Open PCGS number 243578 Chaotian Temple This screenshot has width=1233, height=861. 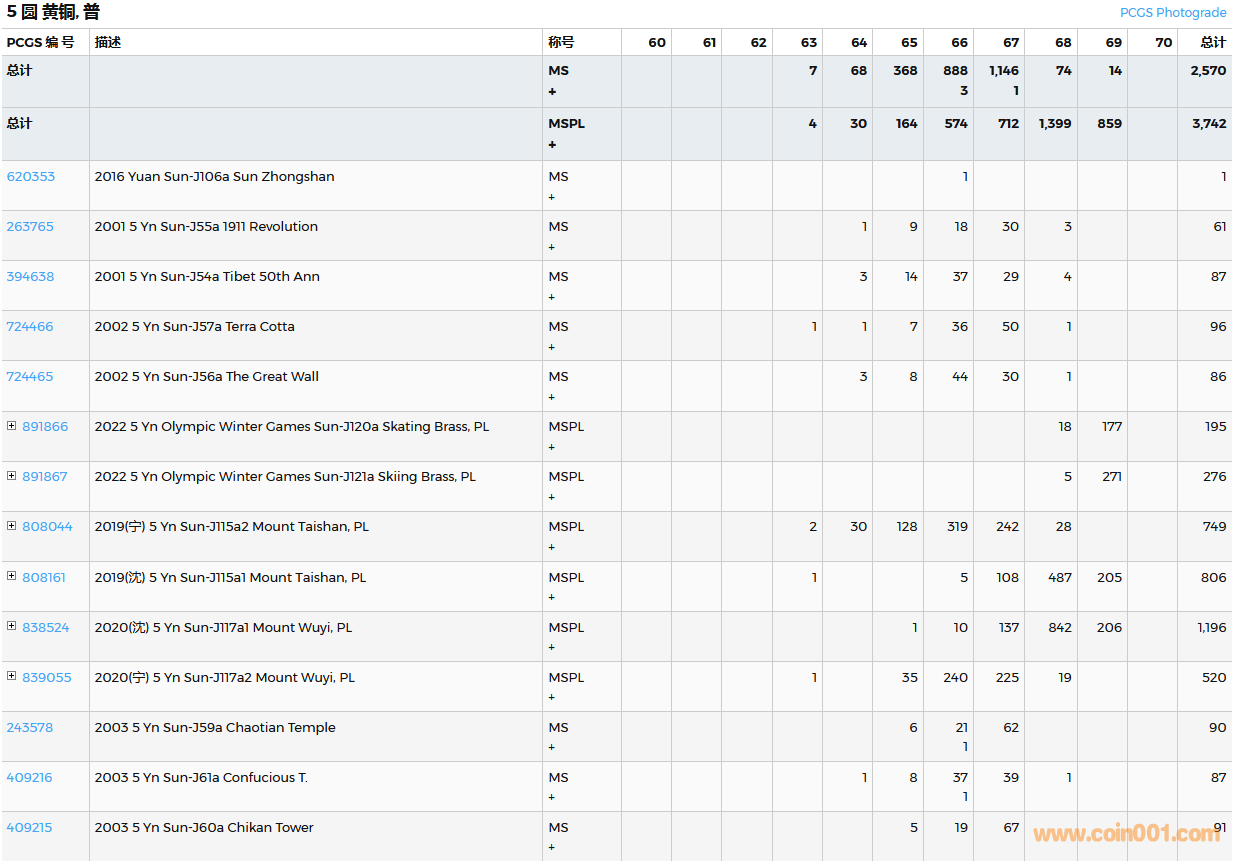(30, 728)
